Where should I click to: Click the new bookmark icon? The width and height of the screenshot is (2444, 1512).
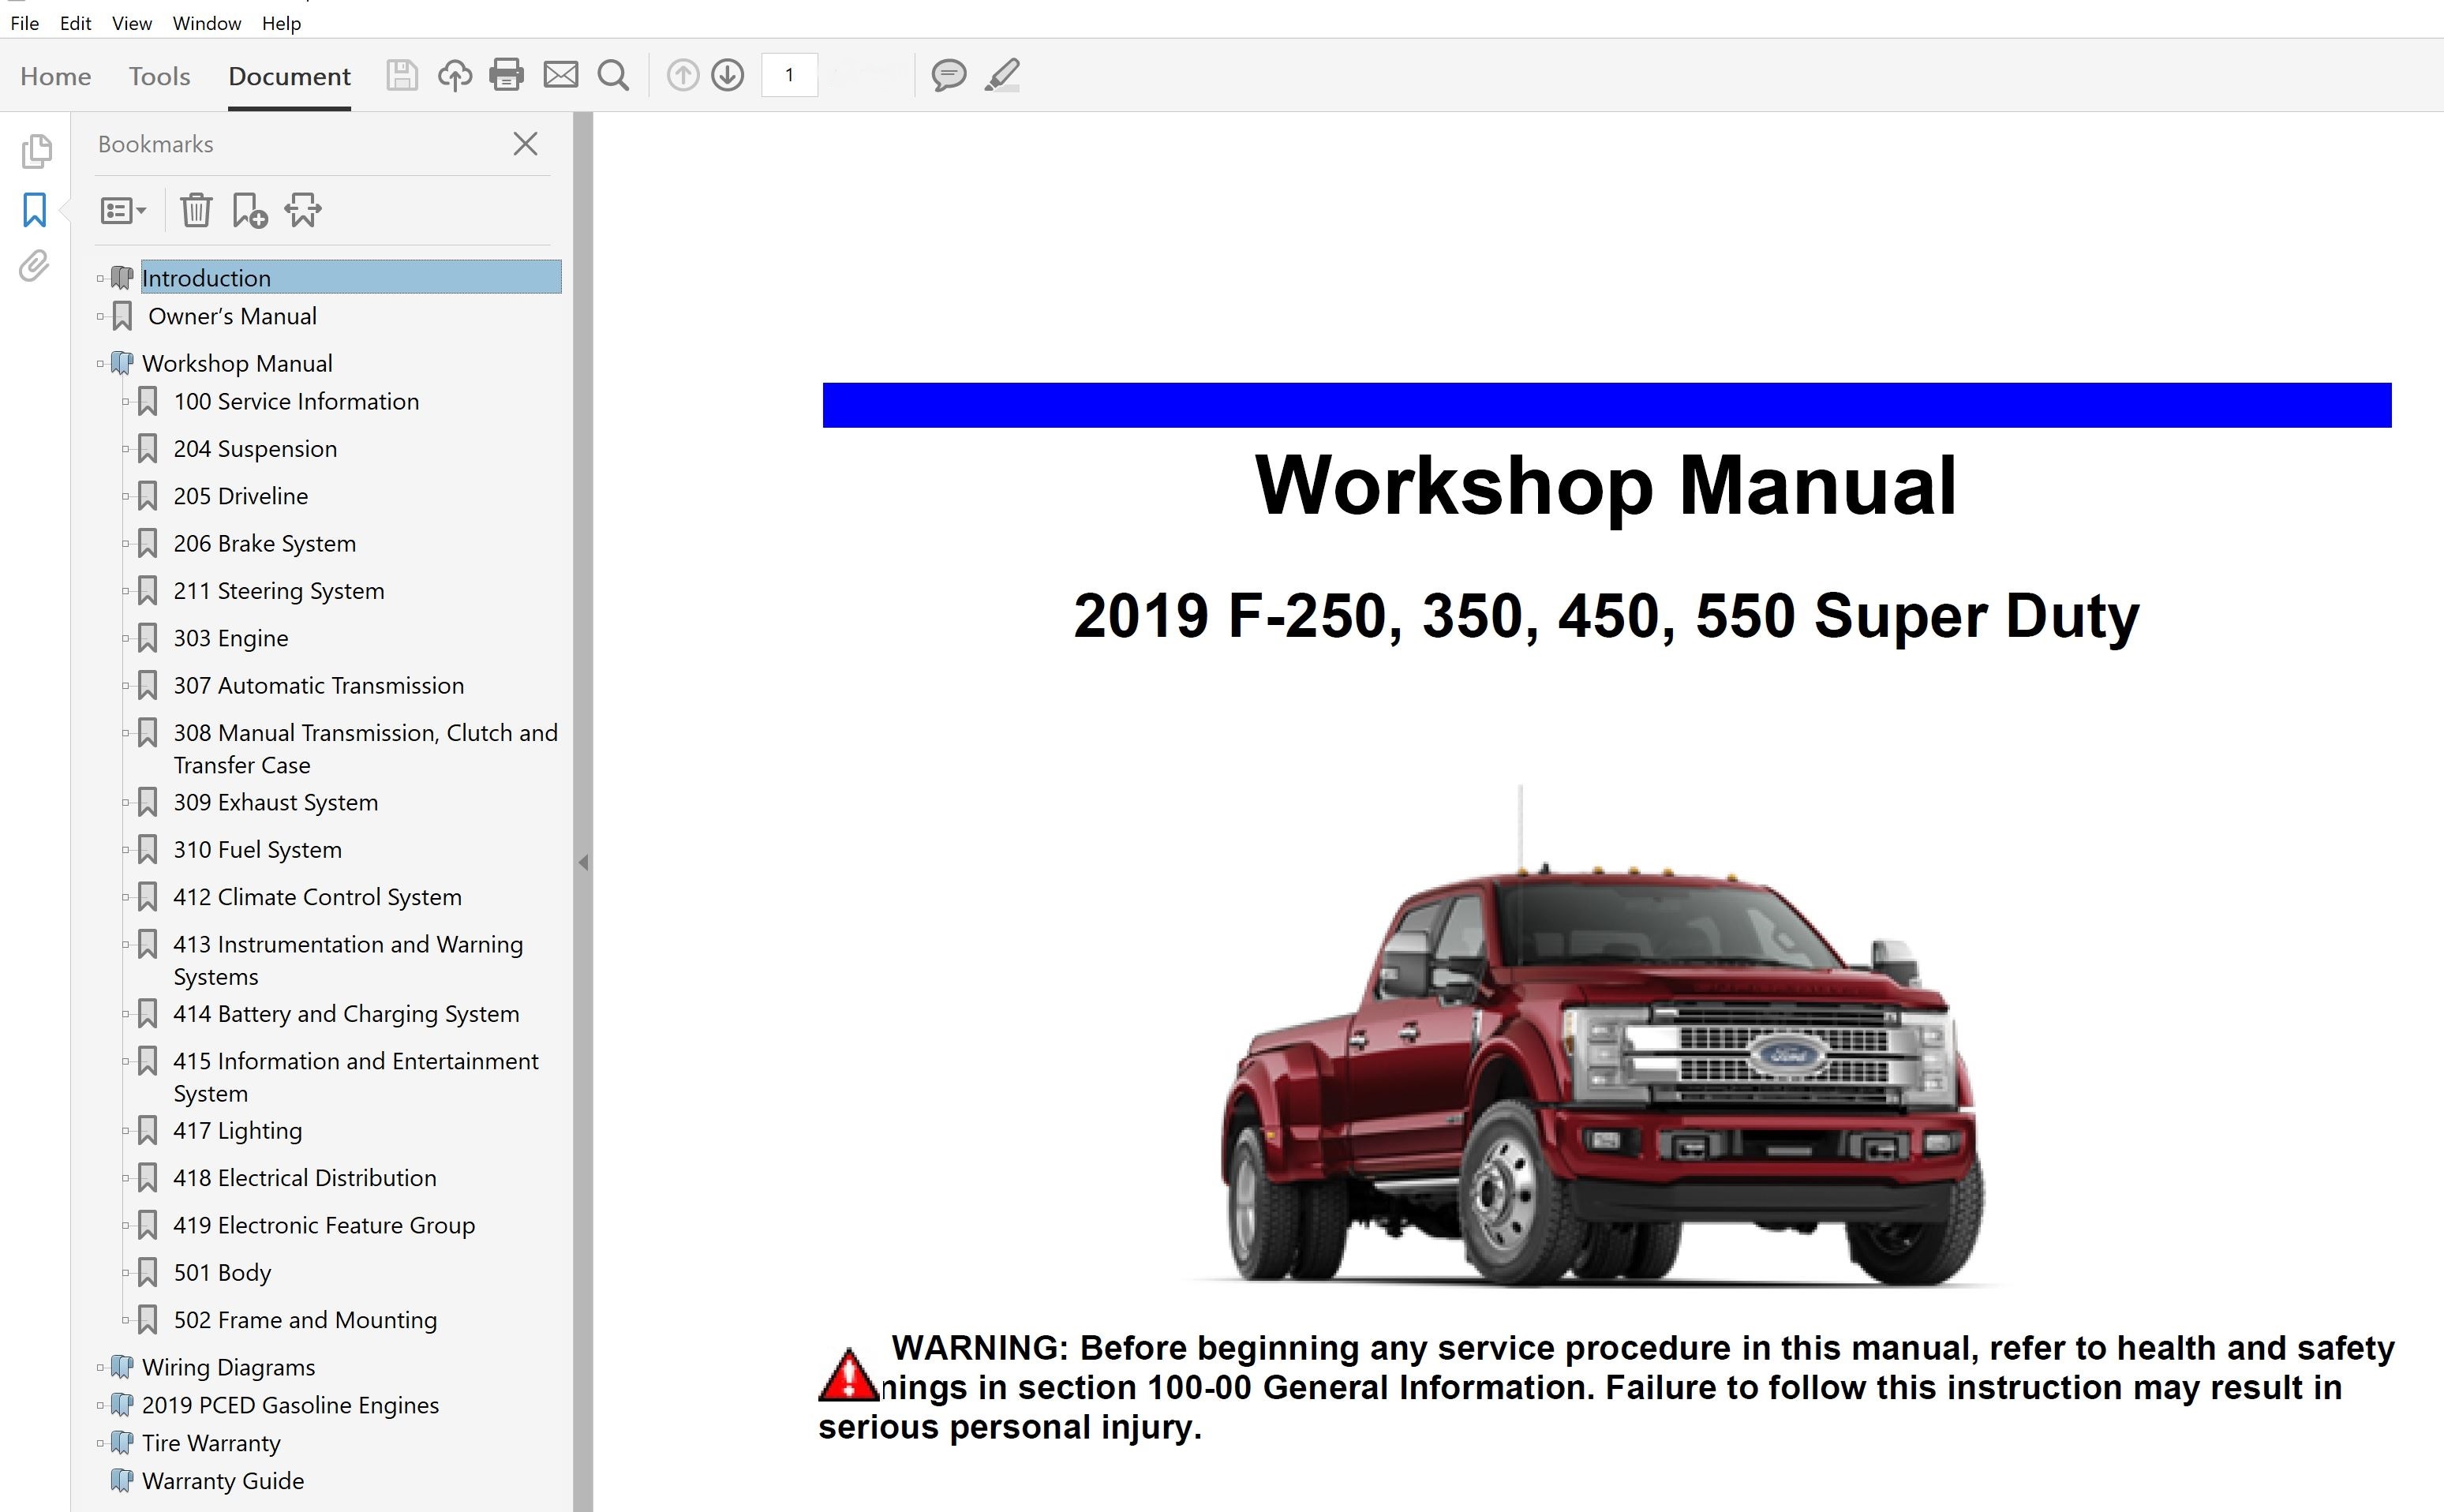point(248,210)
